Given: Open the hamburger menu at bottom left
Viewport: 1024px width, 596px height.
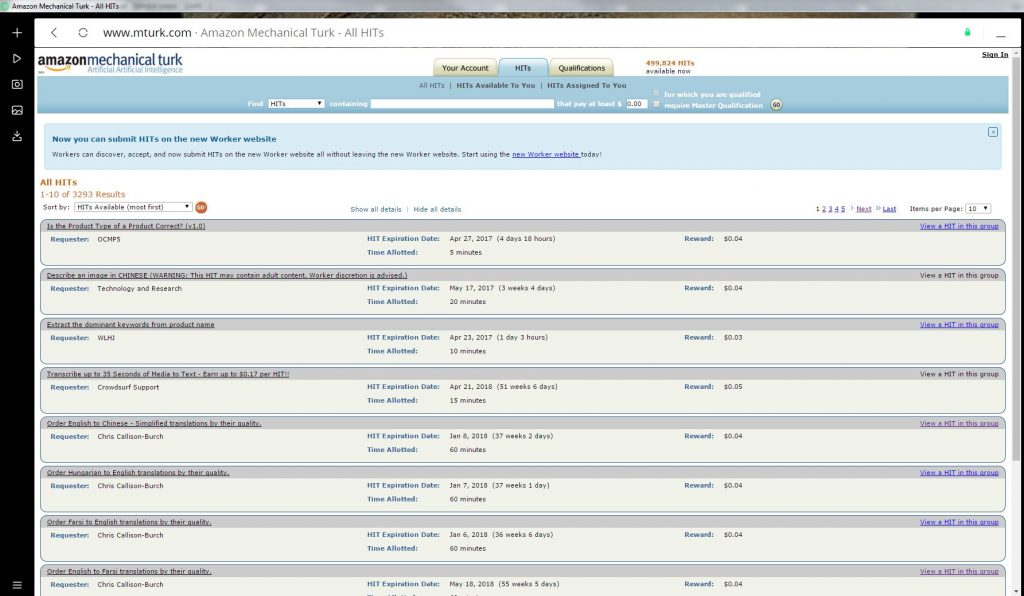Looking at the screenshot, I should coord(17,584).
